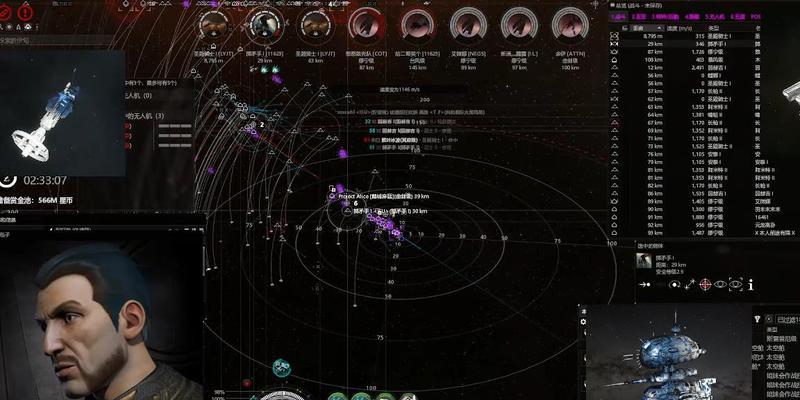Sort overview by 距离 column header

[647, 29]
